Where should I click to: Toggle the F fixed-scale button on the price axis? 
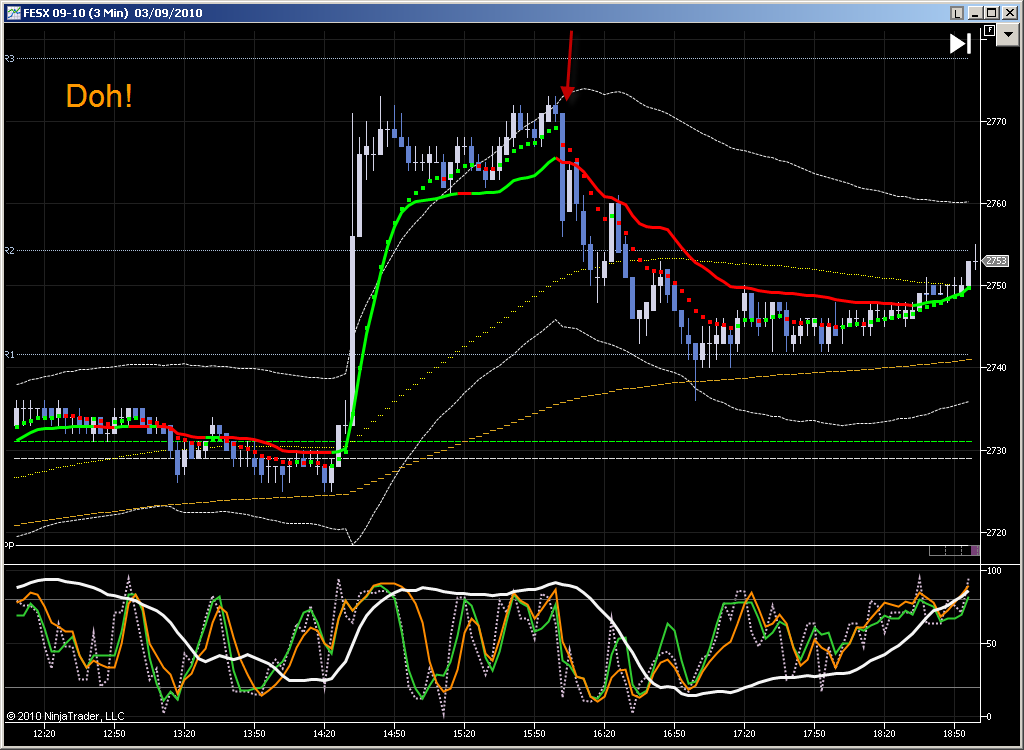(x=989, y=30)
